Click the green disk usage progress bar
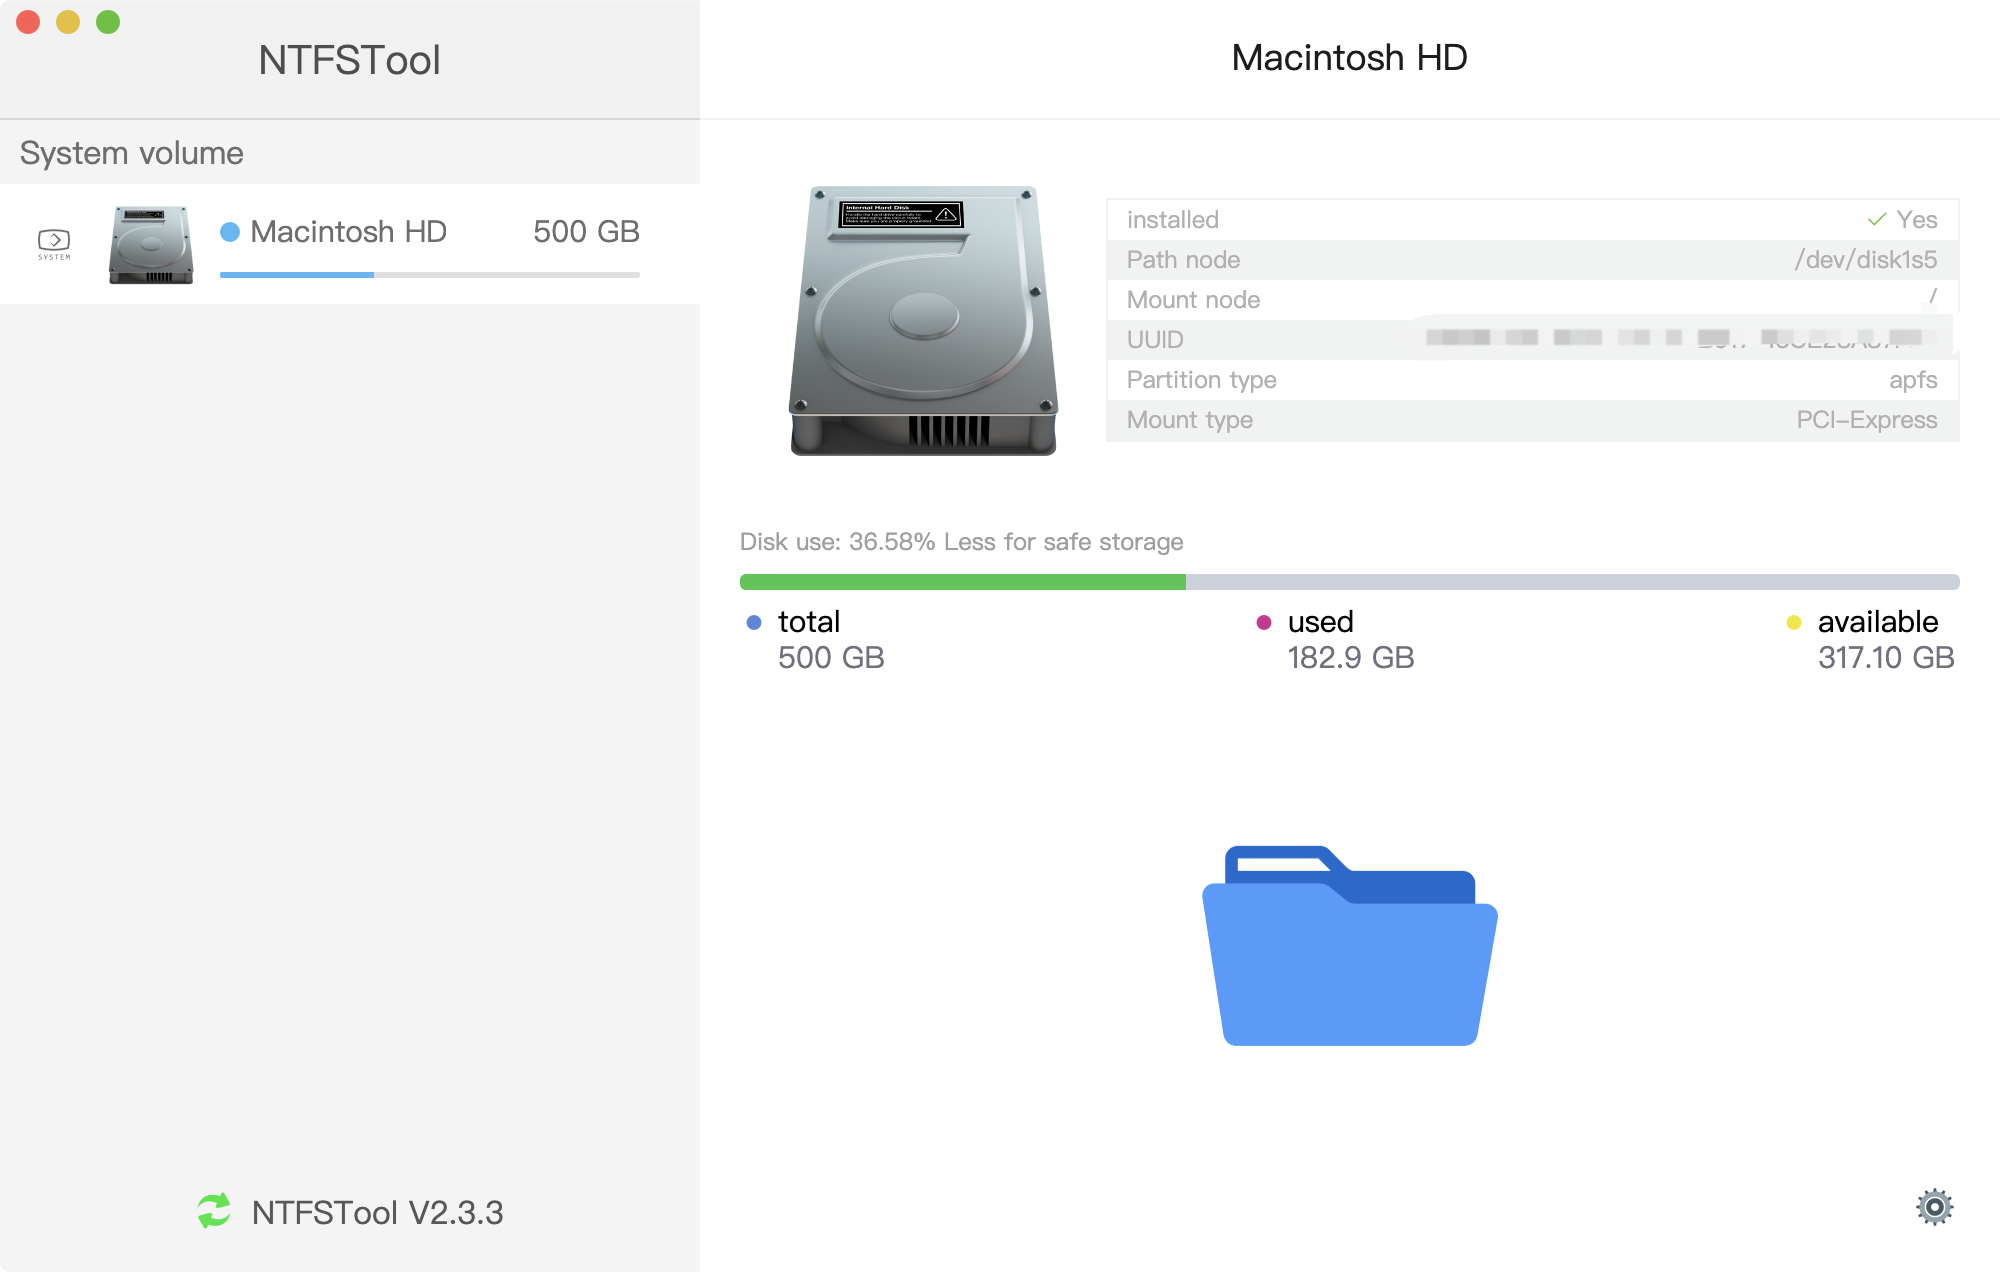The image size is (2000, 1272). 962,582
